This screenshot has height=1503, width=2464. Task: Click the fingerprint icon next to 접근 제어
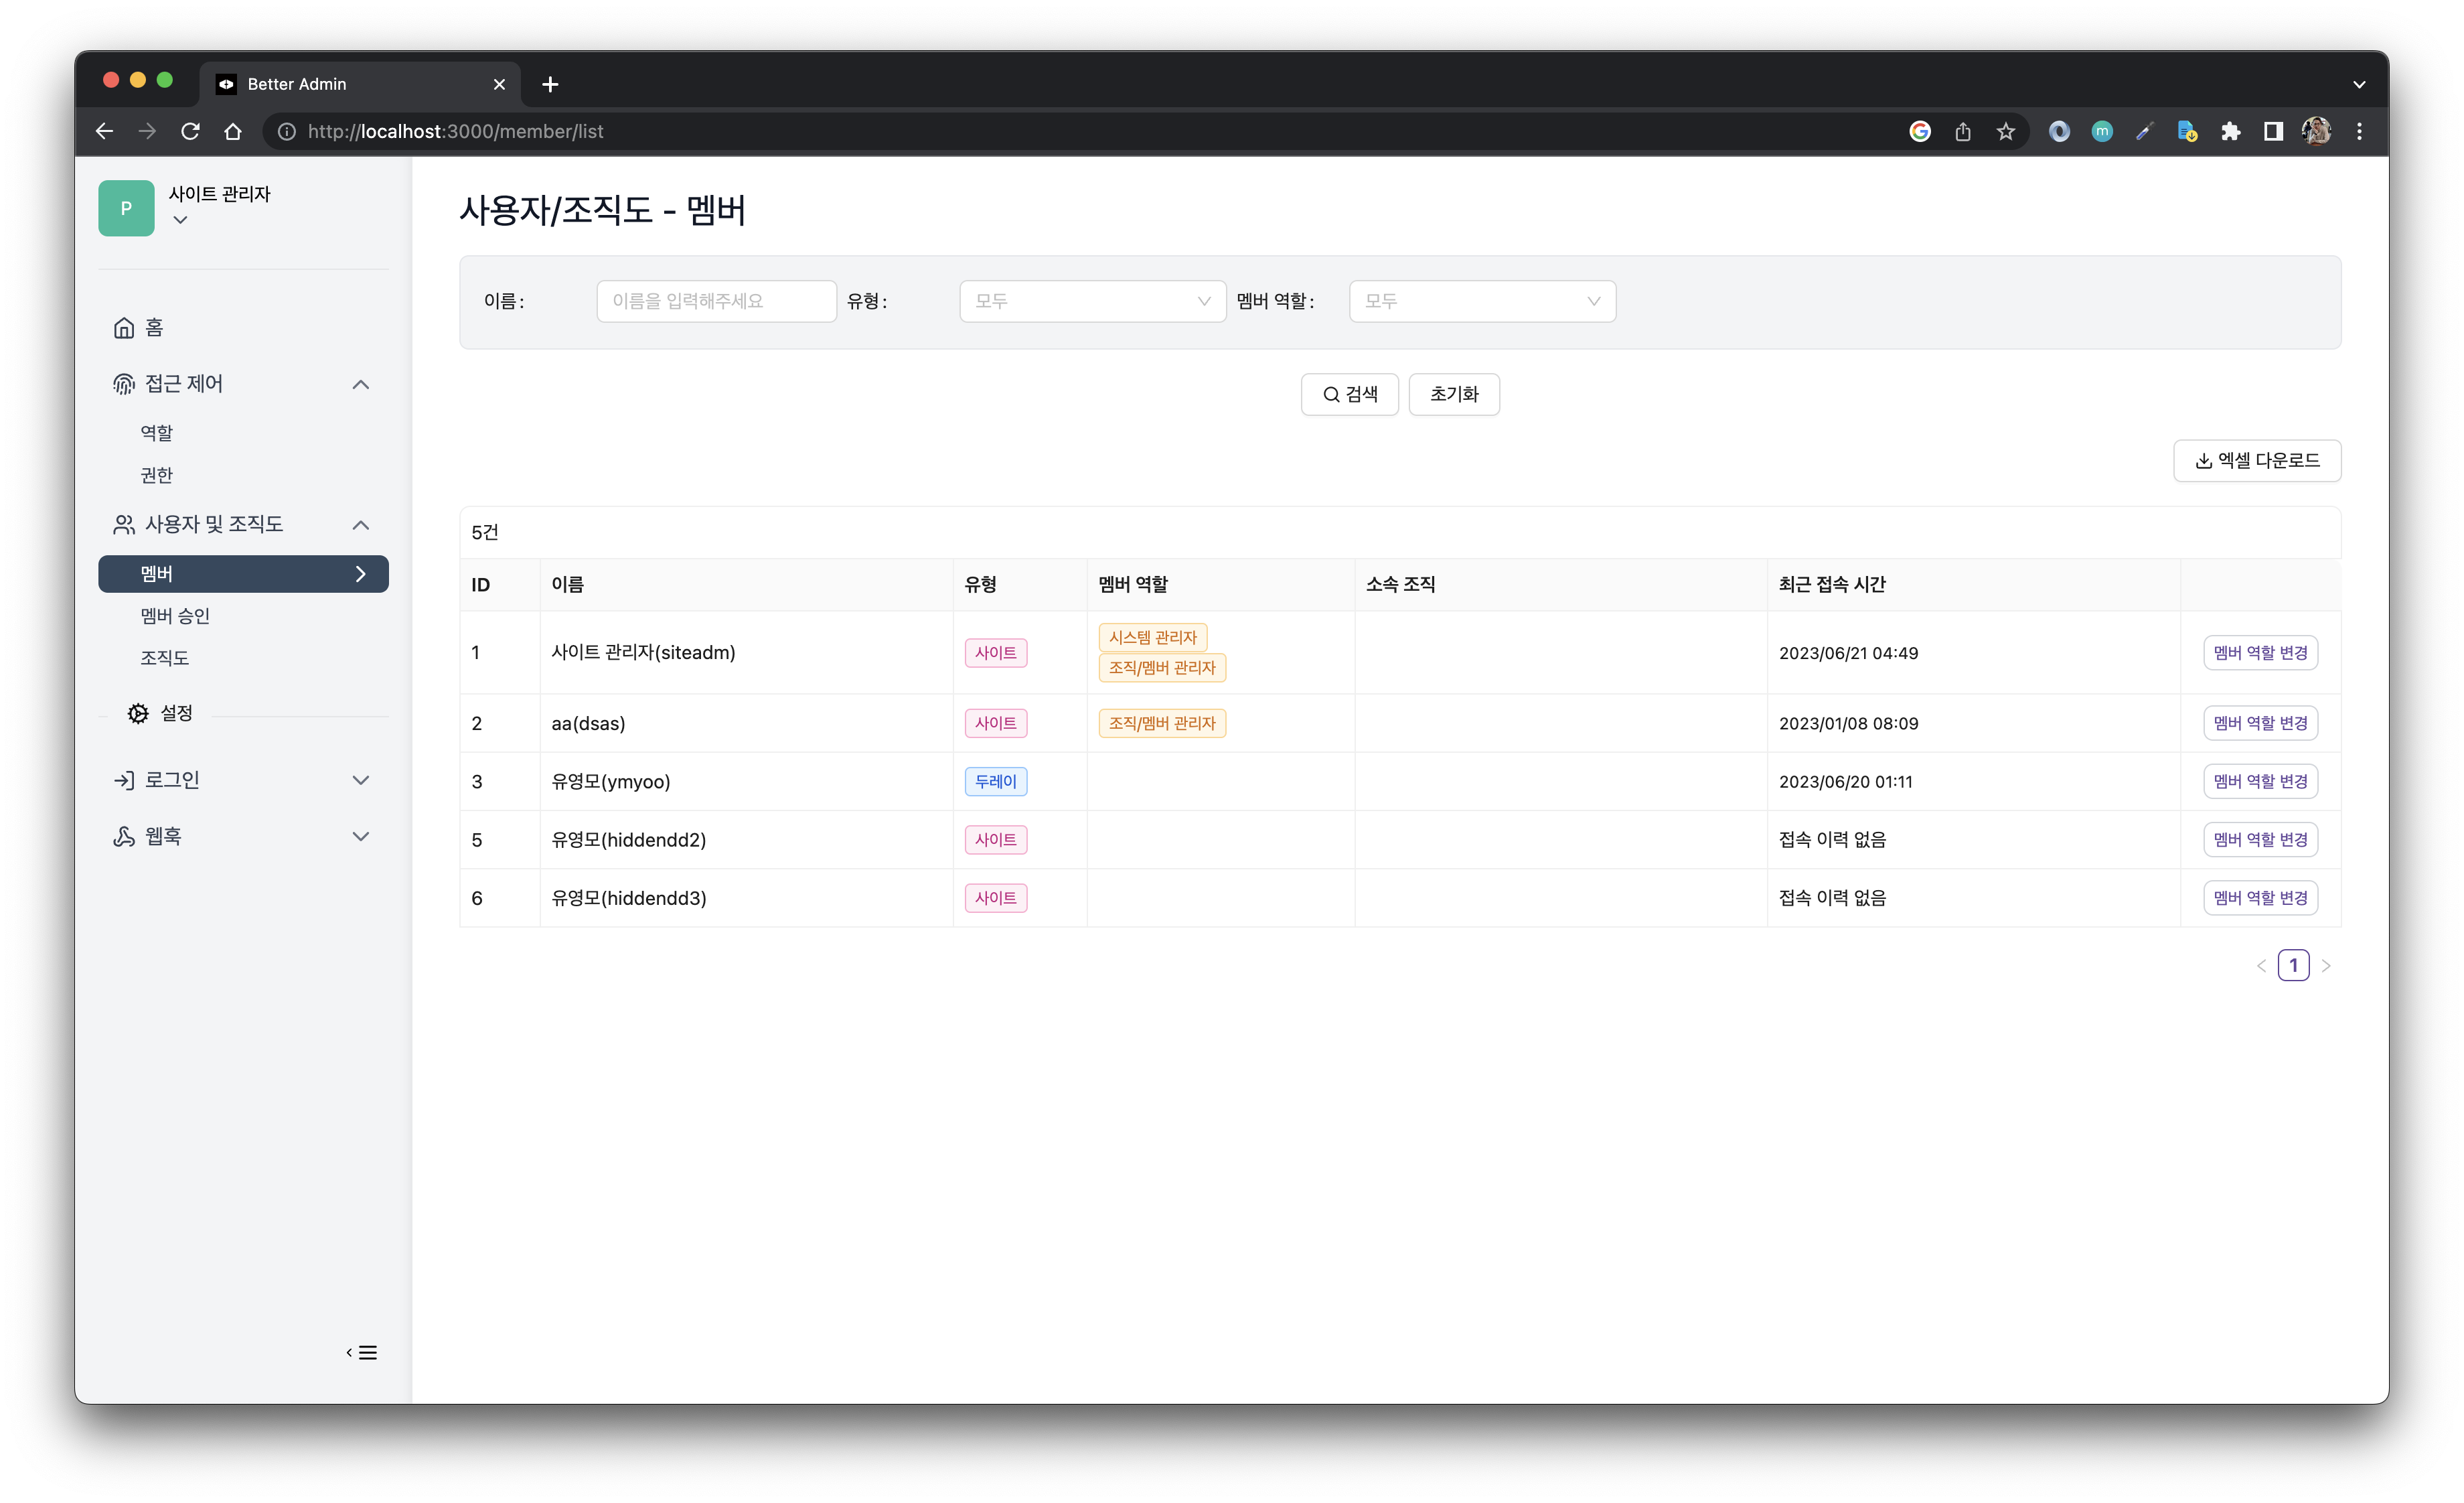pos(123,384)
